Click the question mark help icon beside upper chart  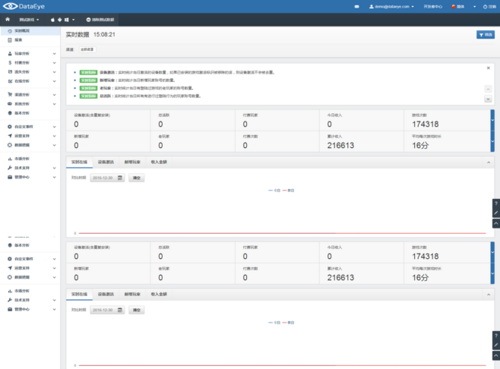coord(496,203)
